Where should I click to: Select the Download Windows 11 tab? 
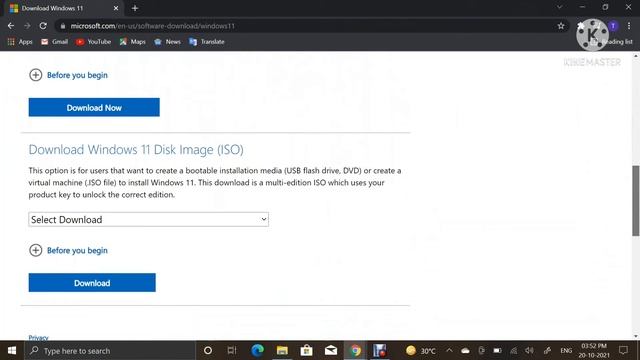click(64, 8)
